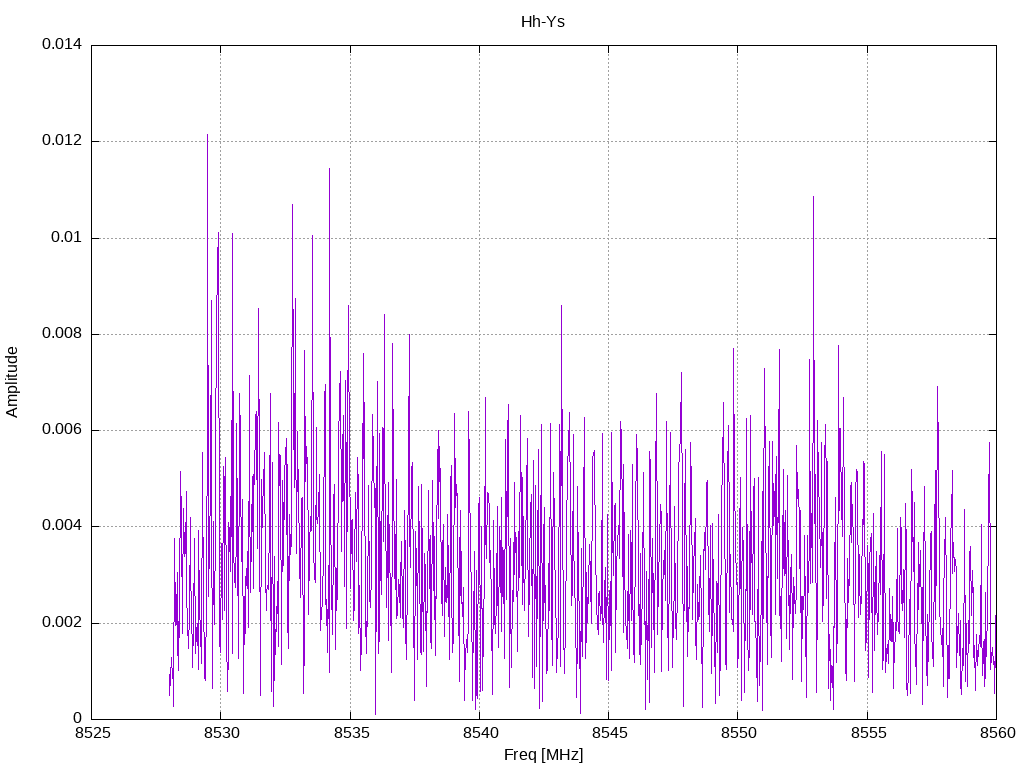Click the 0.002 y-axis tick label

tap(61, 623)
